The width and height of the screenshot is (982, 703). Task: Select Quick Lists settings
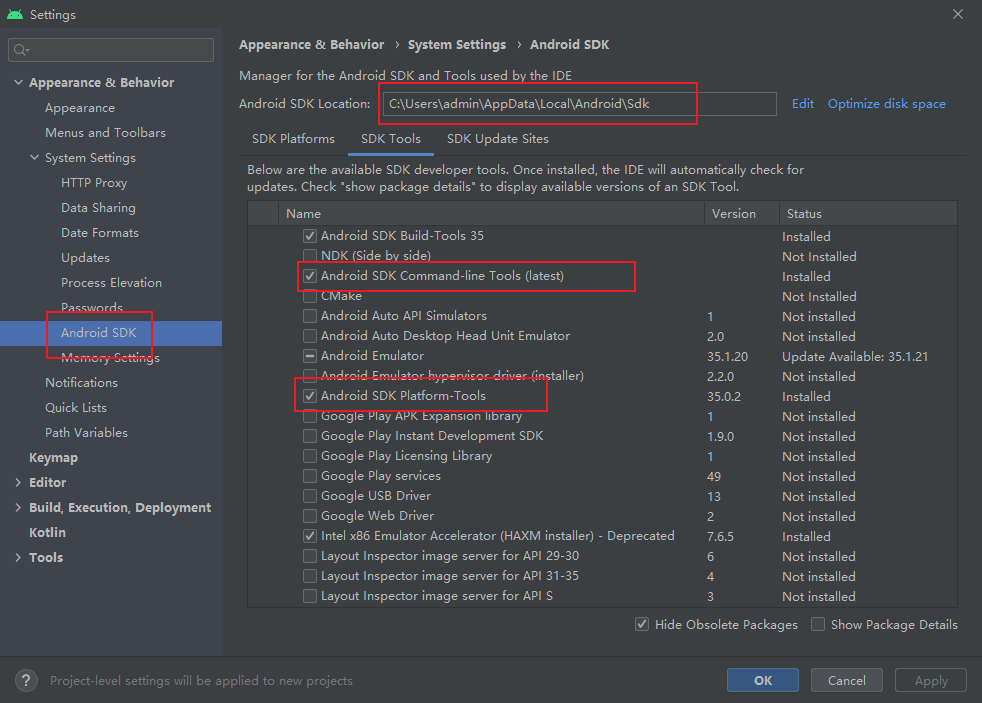click(76, 408)
